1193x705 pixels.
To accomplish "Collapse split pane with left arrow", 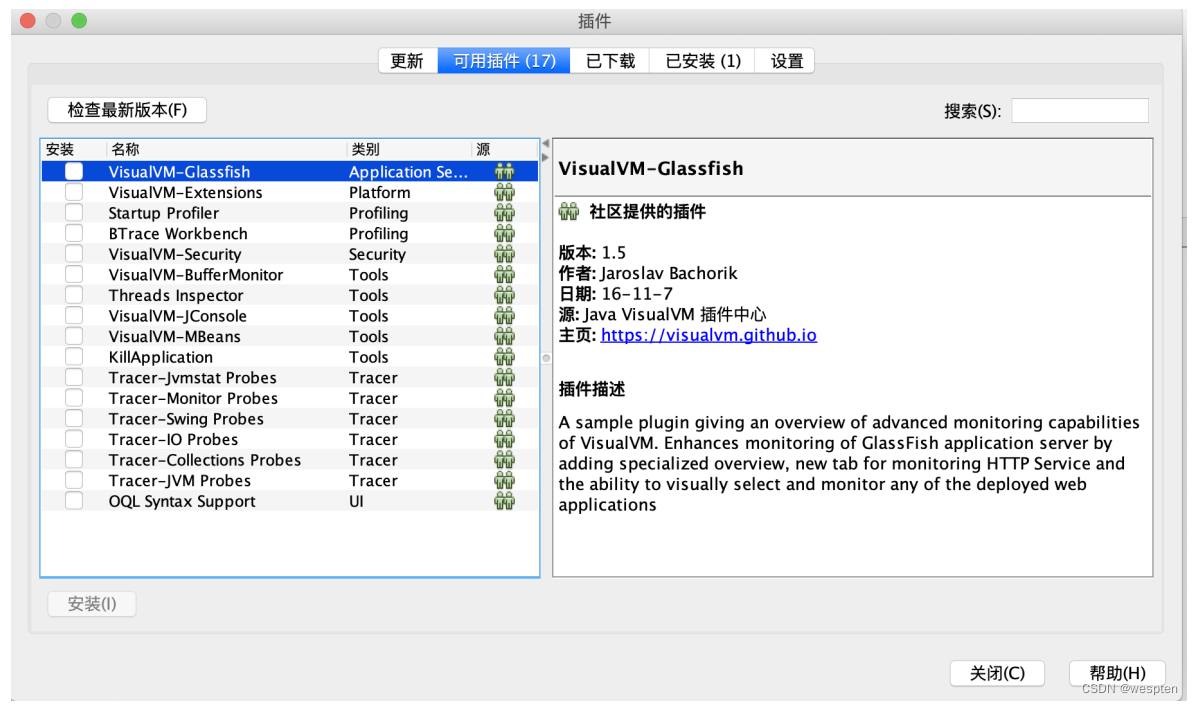I will tap(546, 144).
